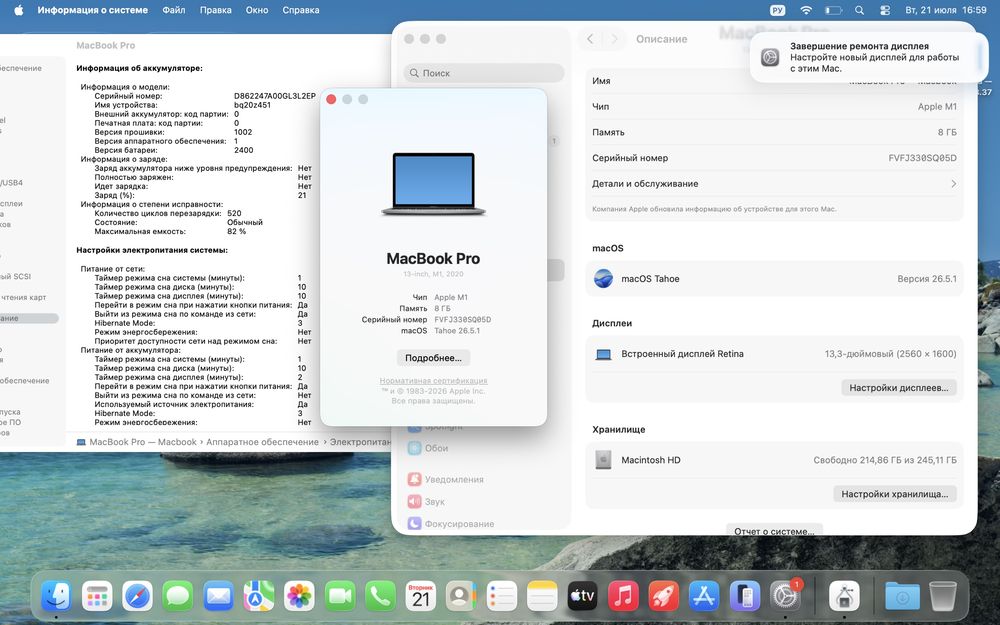
Task: Click the Поиск field in Settings
Action: [x=484, y=73]
